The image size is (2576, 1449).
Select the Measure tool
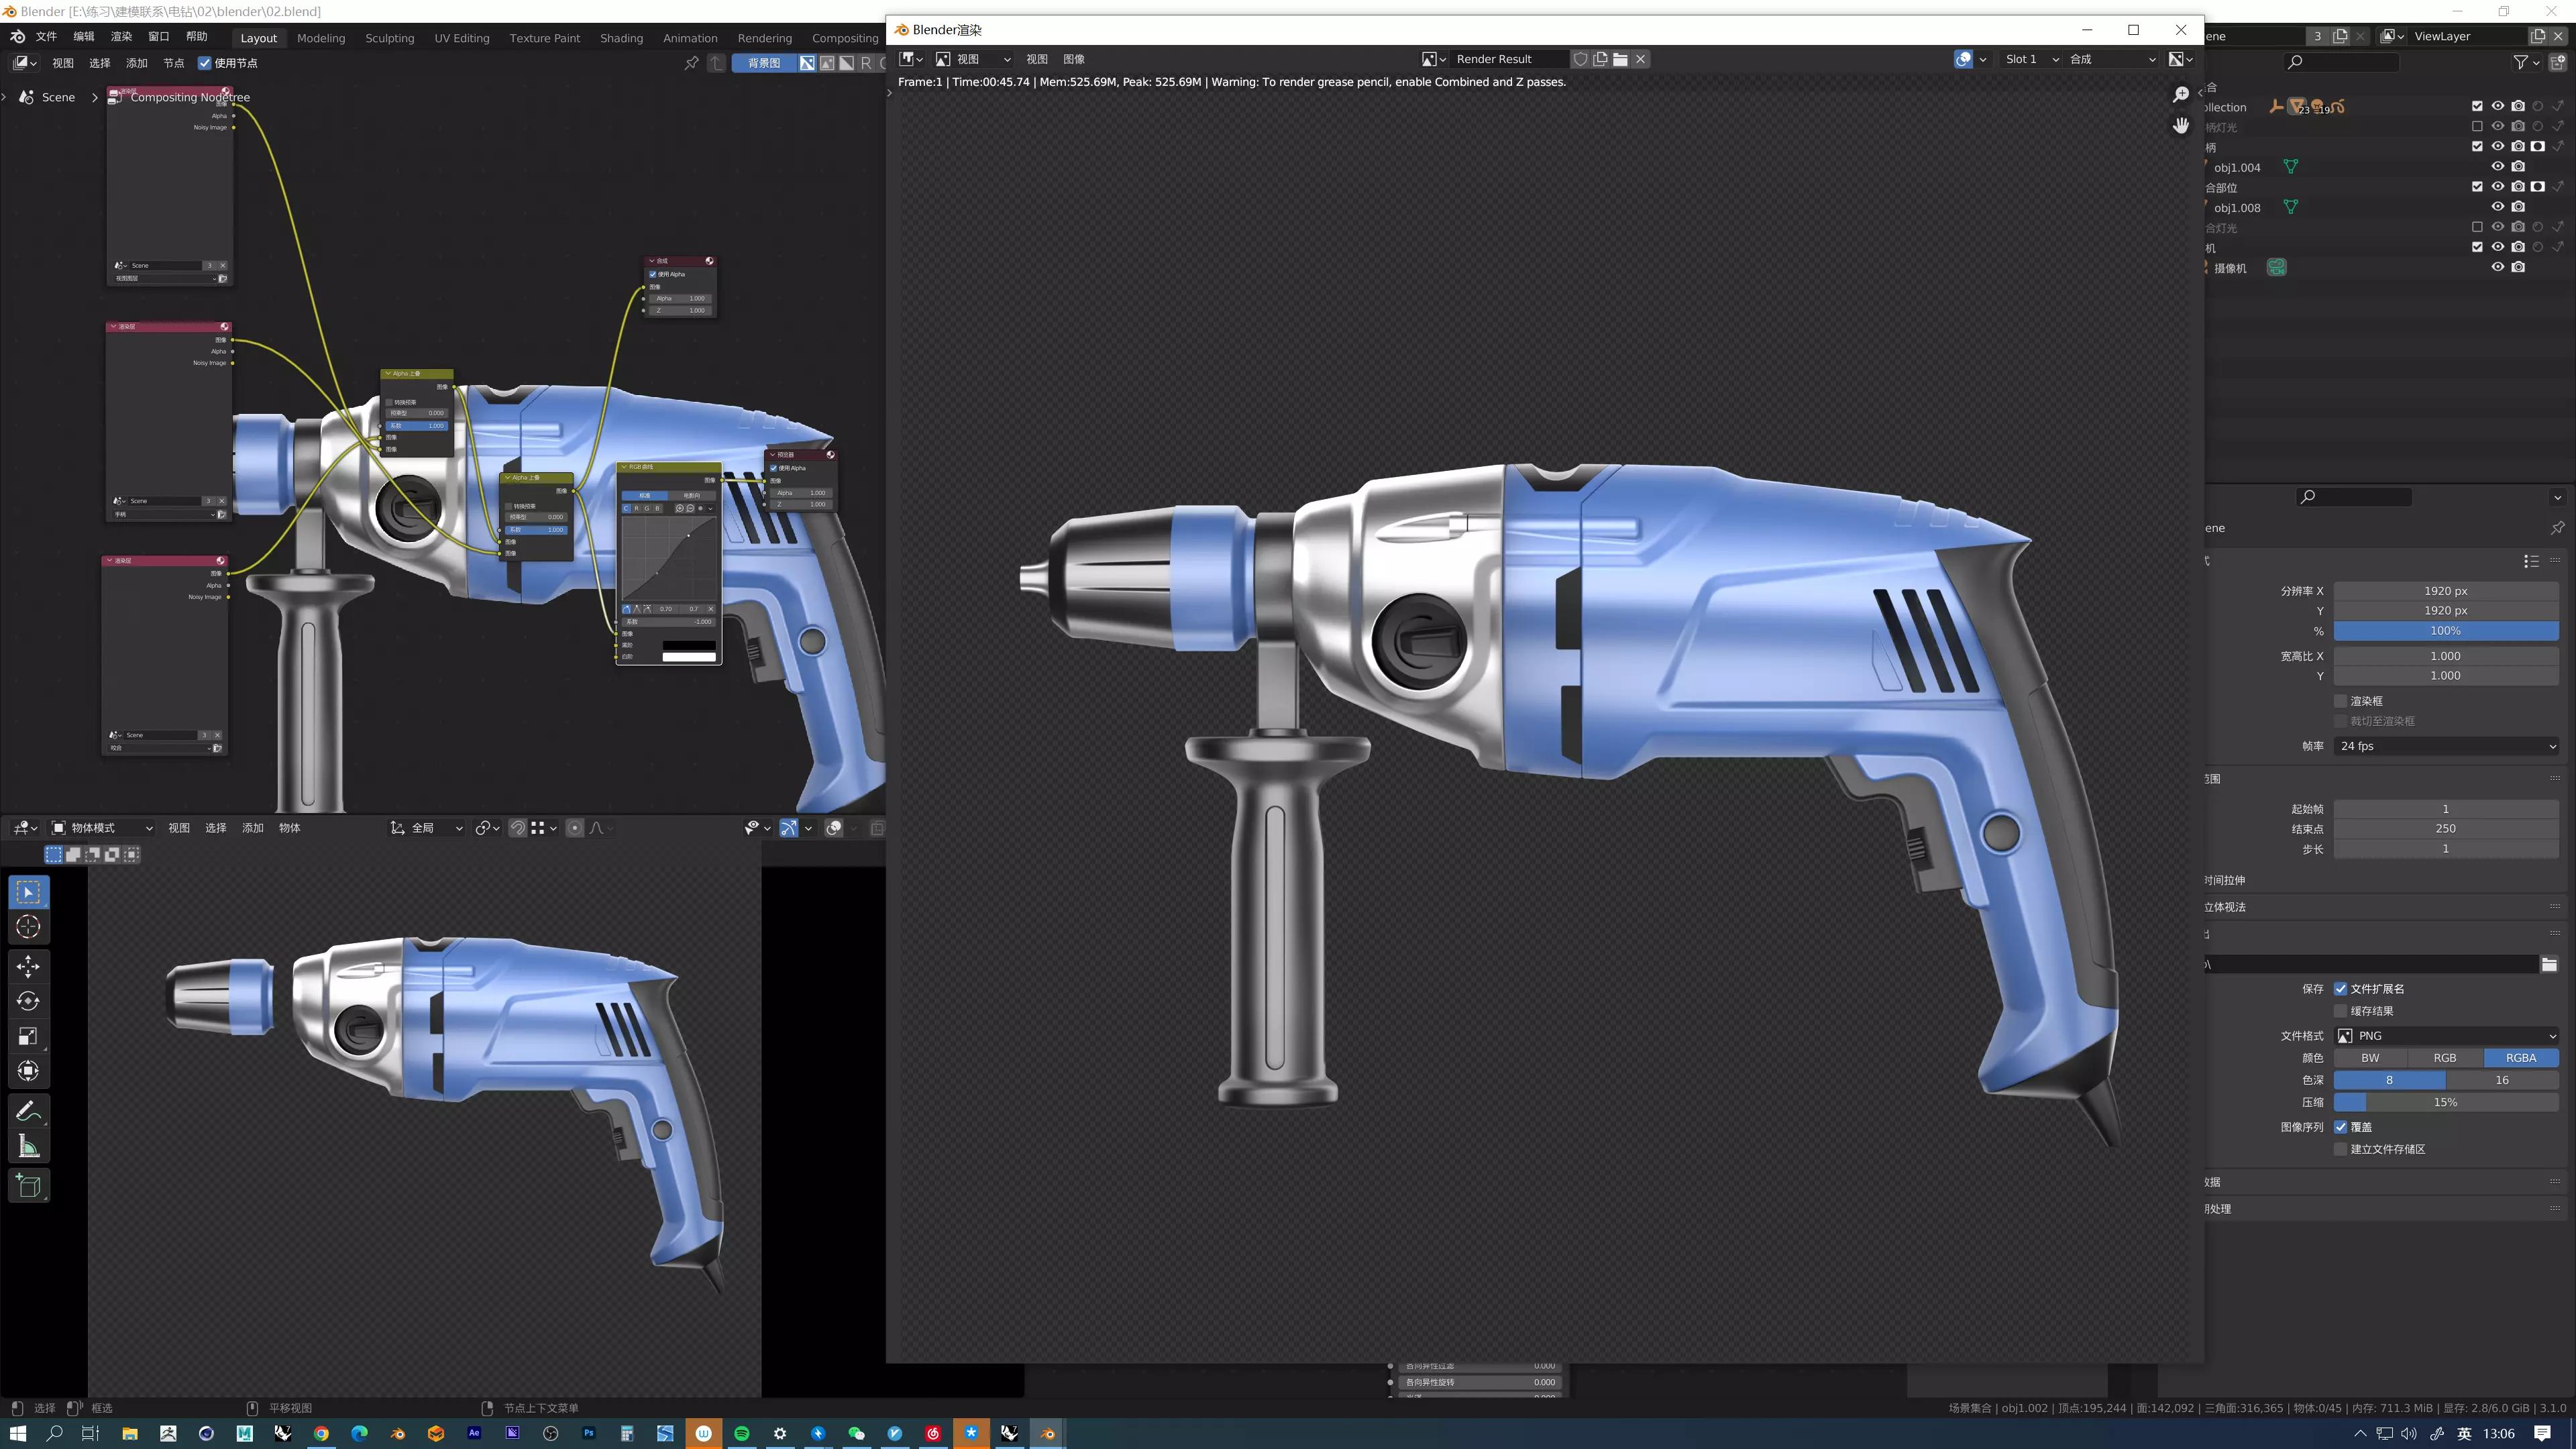click(x=28, y=1147)
